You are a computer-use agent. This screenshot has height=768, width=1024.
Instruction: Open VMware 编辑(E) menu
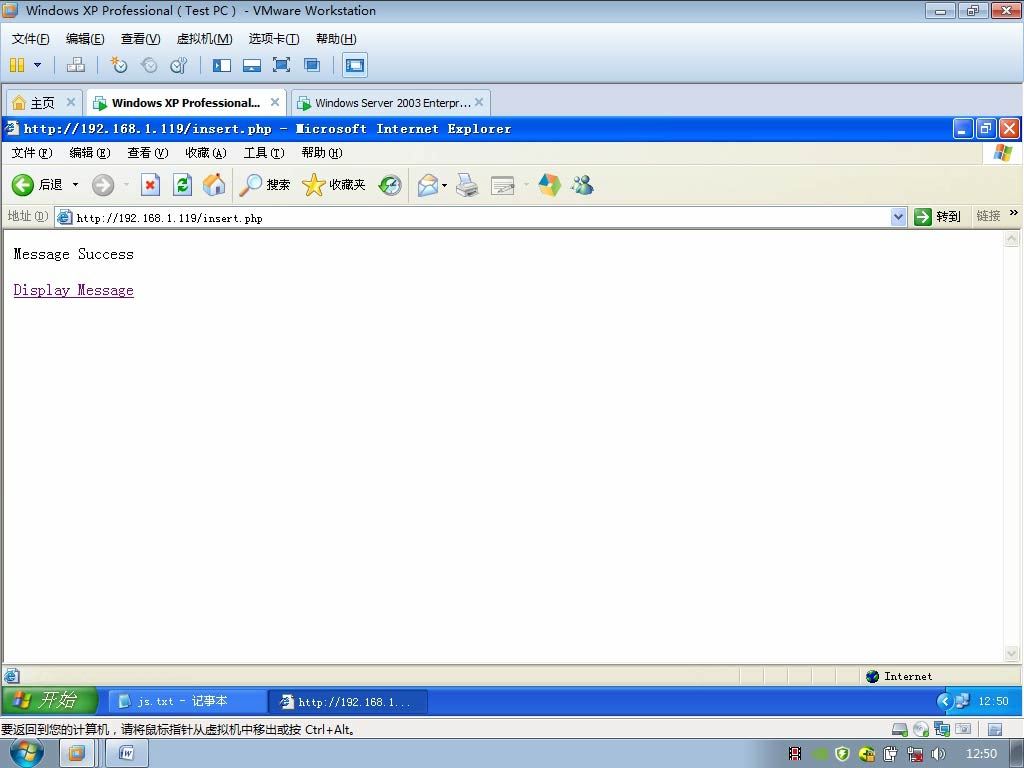click(85, 39)
